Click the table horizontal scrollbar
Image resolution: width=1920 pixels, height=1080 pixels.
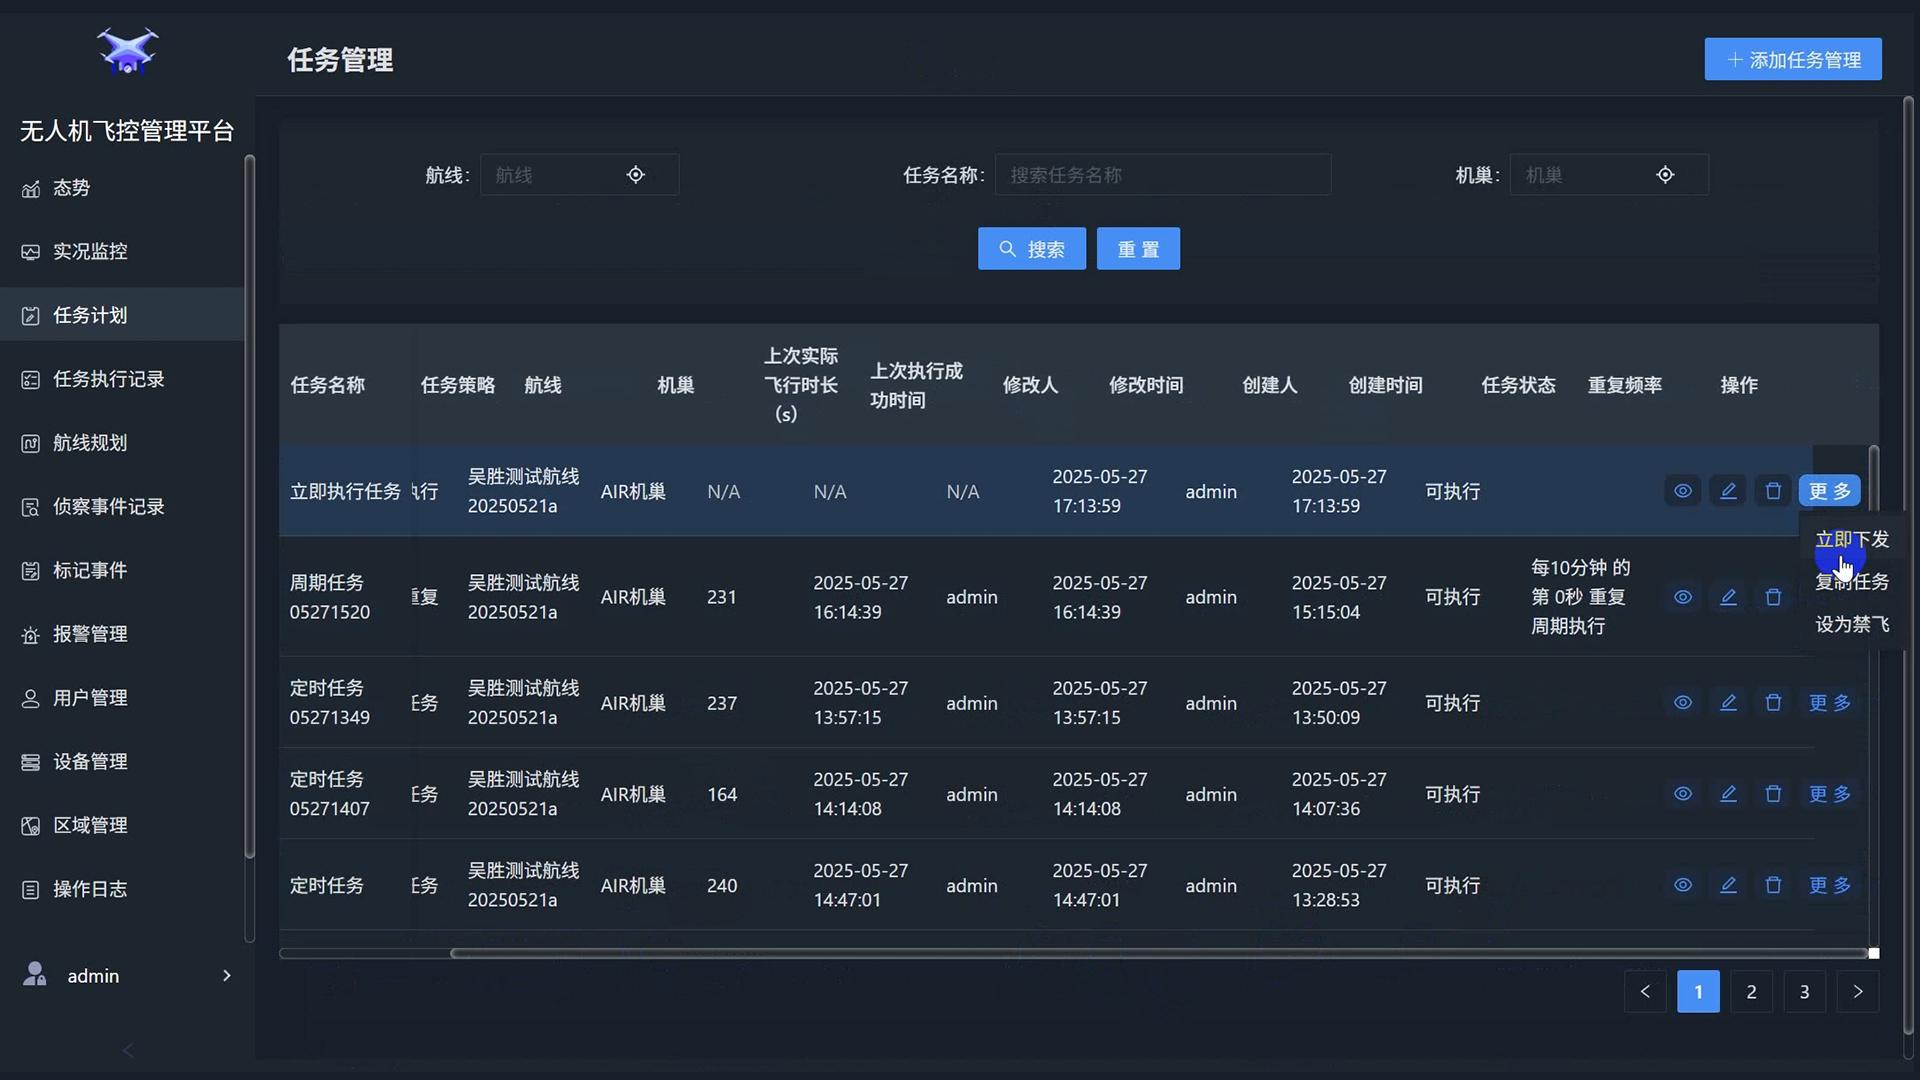(1158, 953)
